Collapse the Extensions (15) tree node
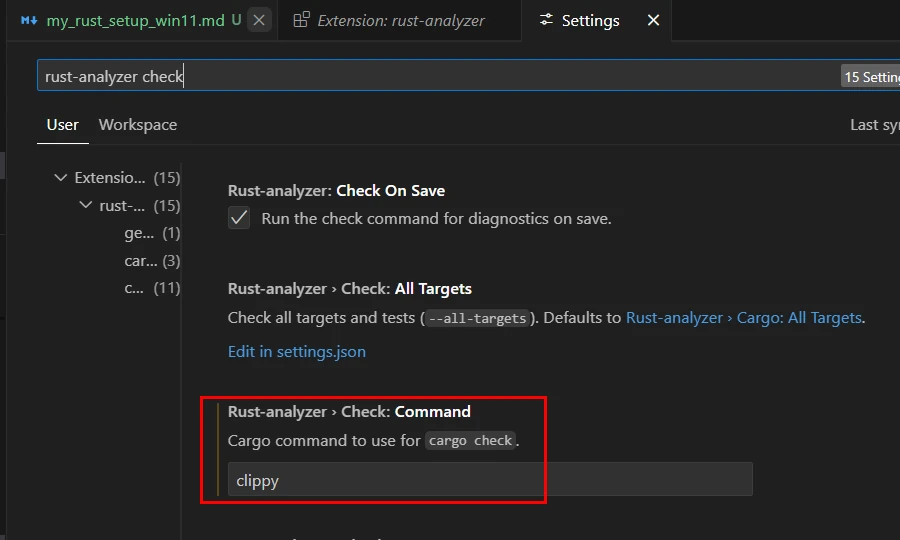 pos(60,178)
